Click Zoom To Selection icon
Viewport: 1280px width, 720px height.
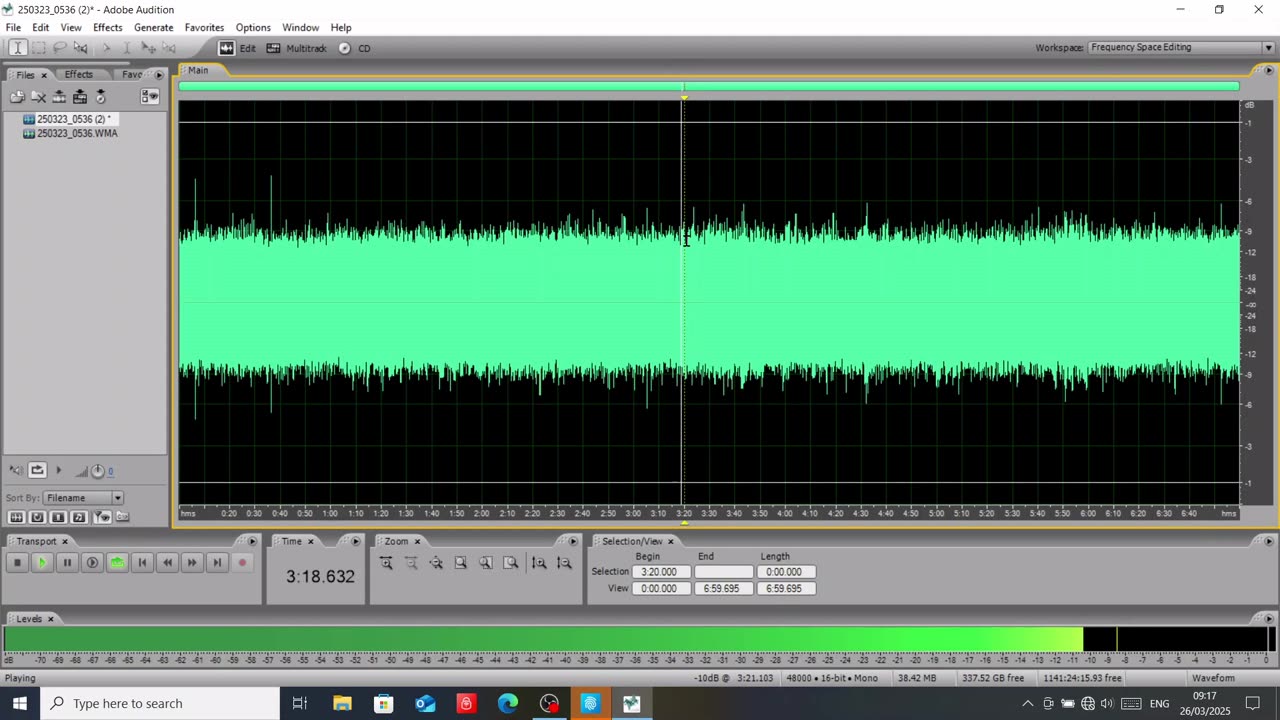click(461, 563)
